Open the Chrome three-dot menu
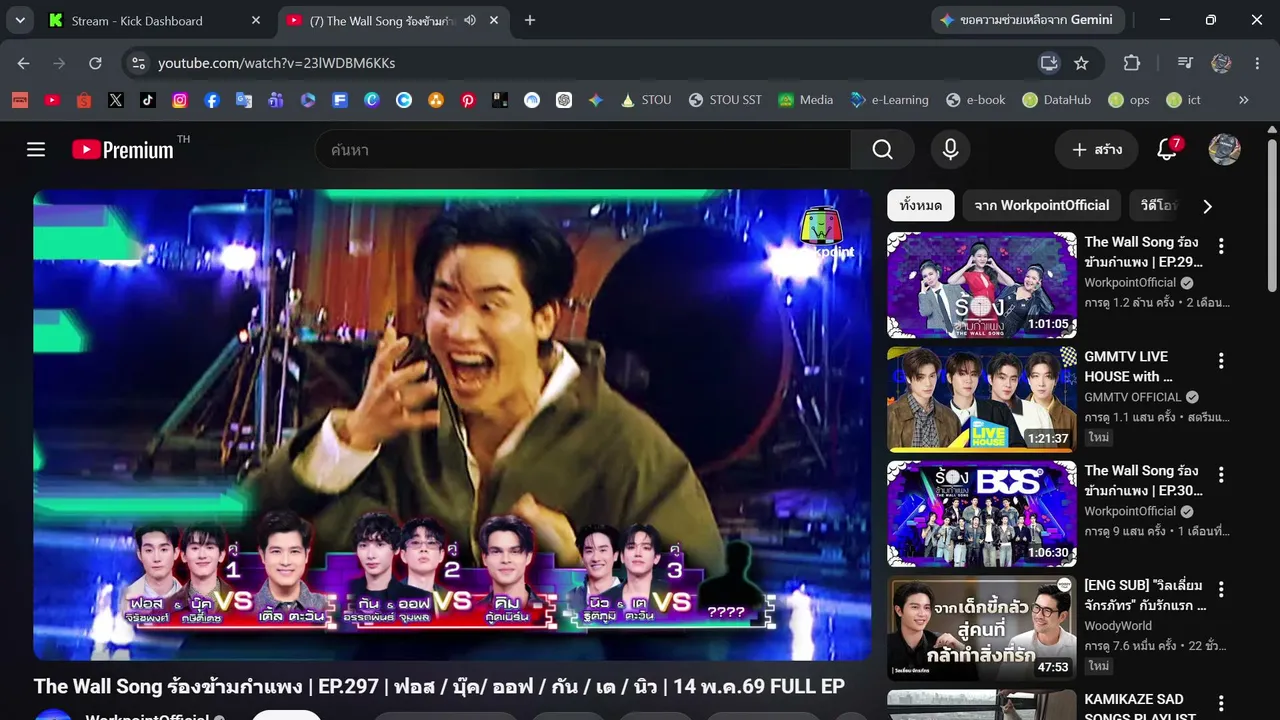The height and width of the screenshot is (720, 1280). (x=1257, y=63)
